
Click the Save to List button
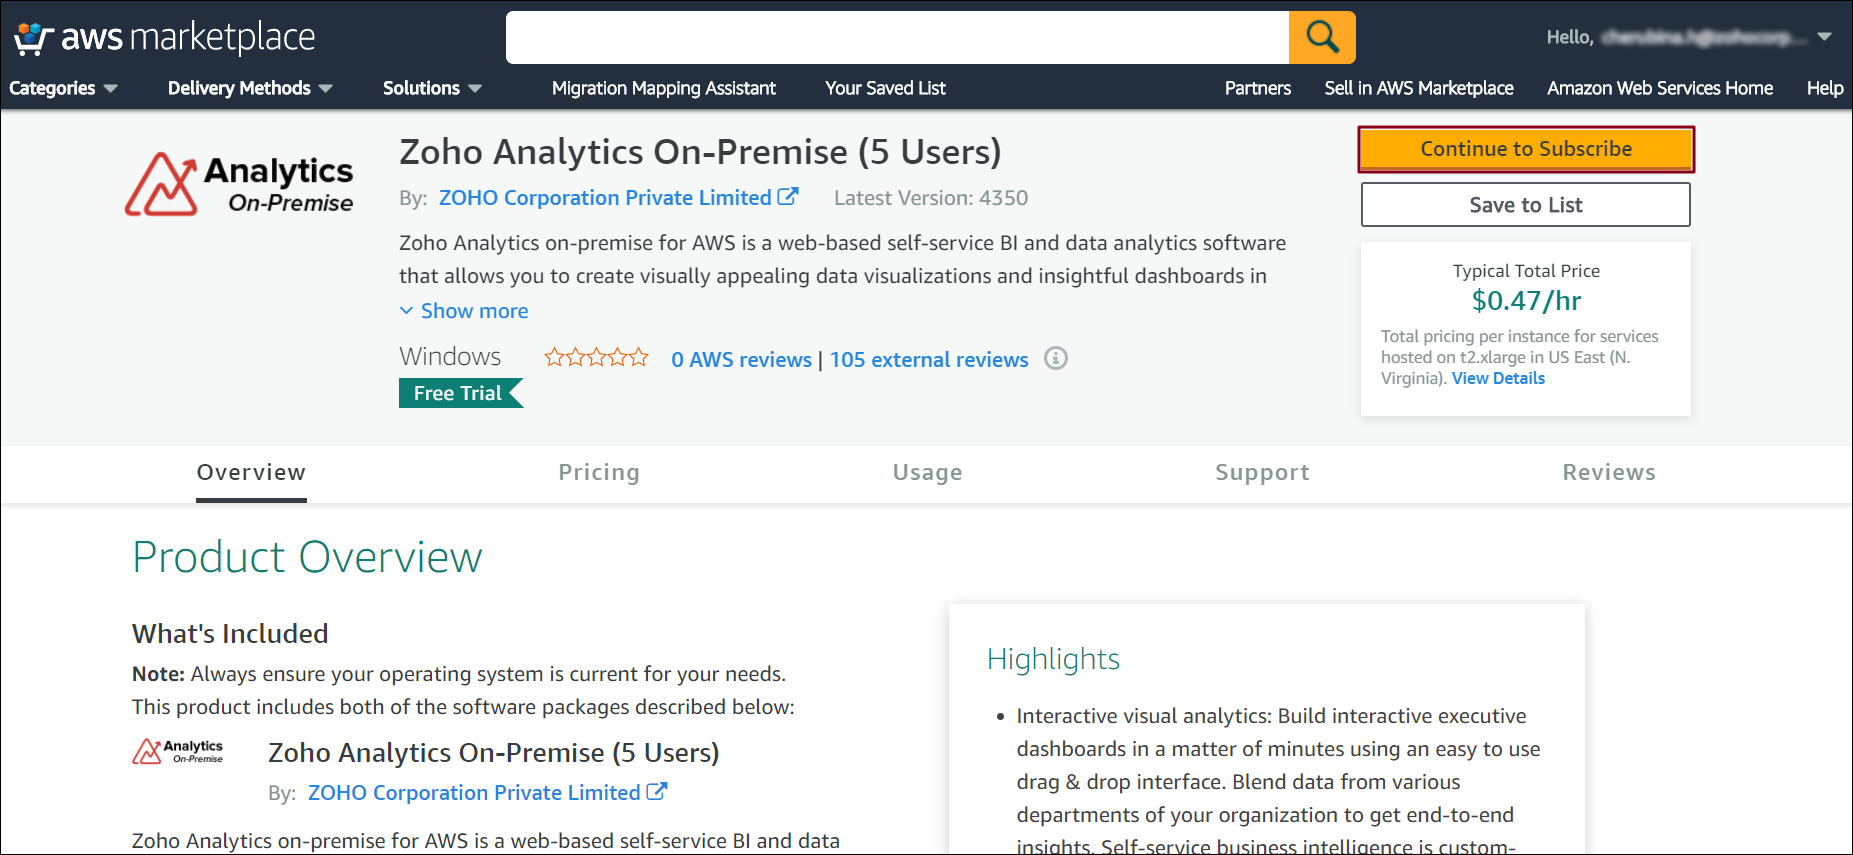click(x=1525, y=205)
